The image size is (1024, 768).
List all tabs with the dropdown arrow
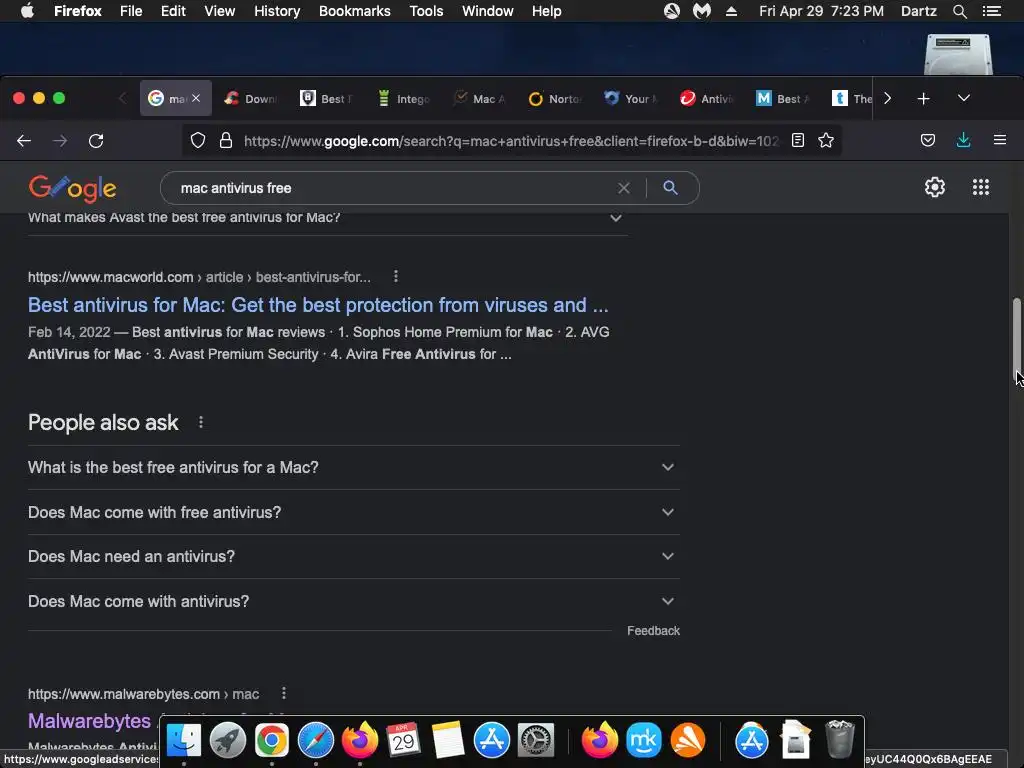pyautogui.click(x=964, y=98)
